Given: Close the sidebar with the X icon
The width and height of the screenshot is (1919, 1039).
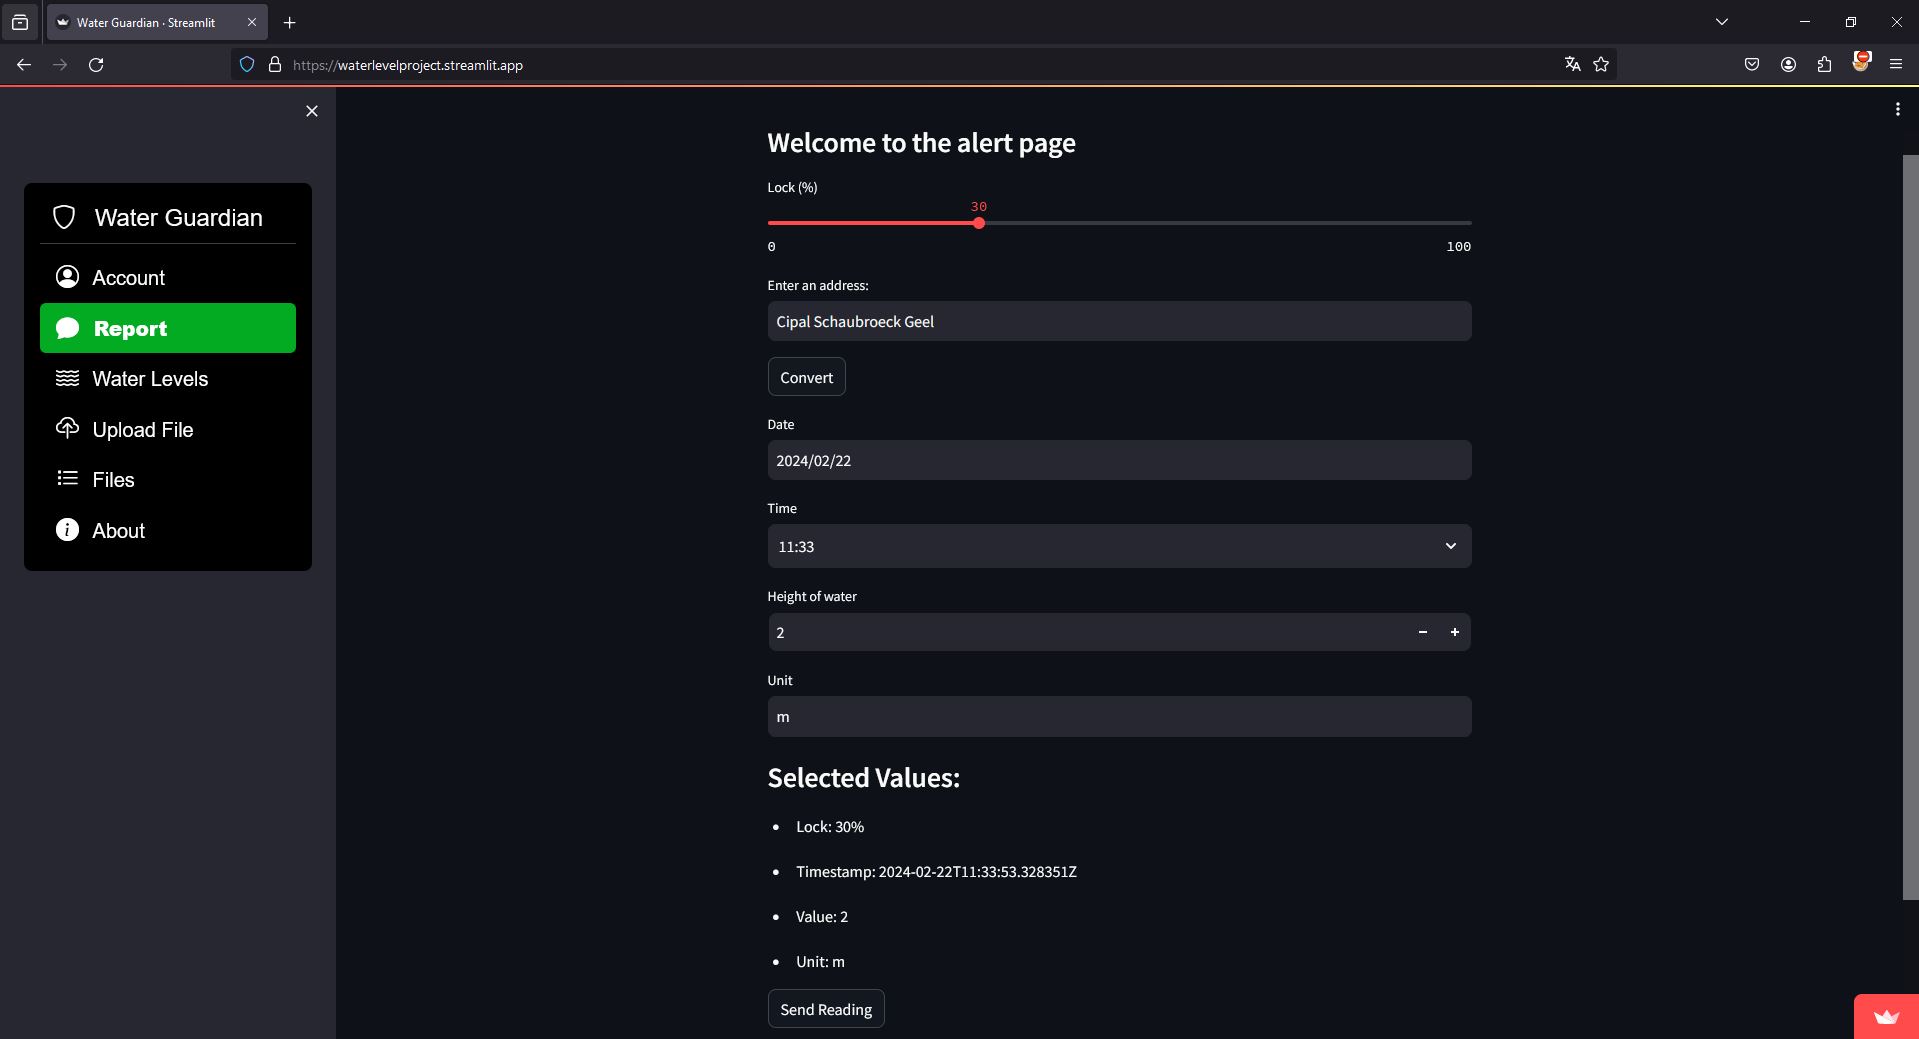Looking at the screenshot, I should pyautogui.click(x=312, y=111).
